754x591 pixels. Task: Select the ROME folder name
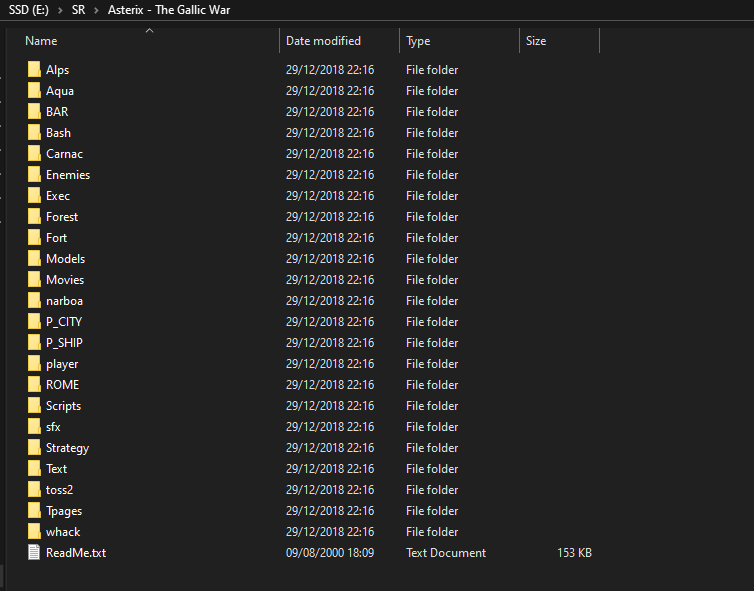tap(62, 385)
